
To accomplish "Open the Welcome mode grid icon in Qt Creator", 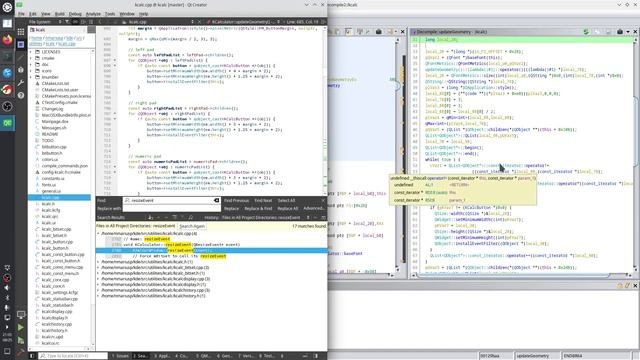I will coord(21,31).
